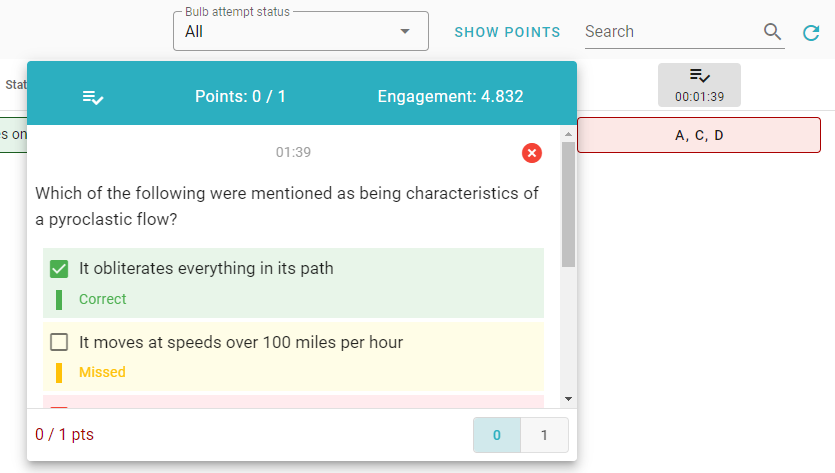835x473 pixels.
Task: Click the magnifying glass search icon
Action: (x=772, y=32)
